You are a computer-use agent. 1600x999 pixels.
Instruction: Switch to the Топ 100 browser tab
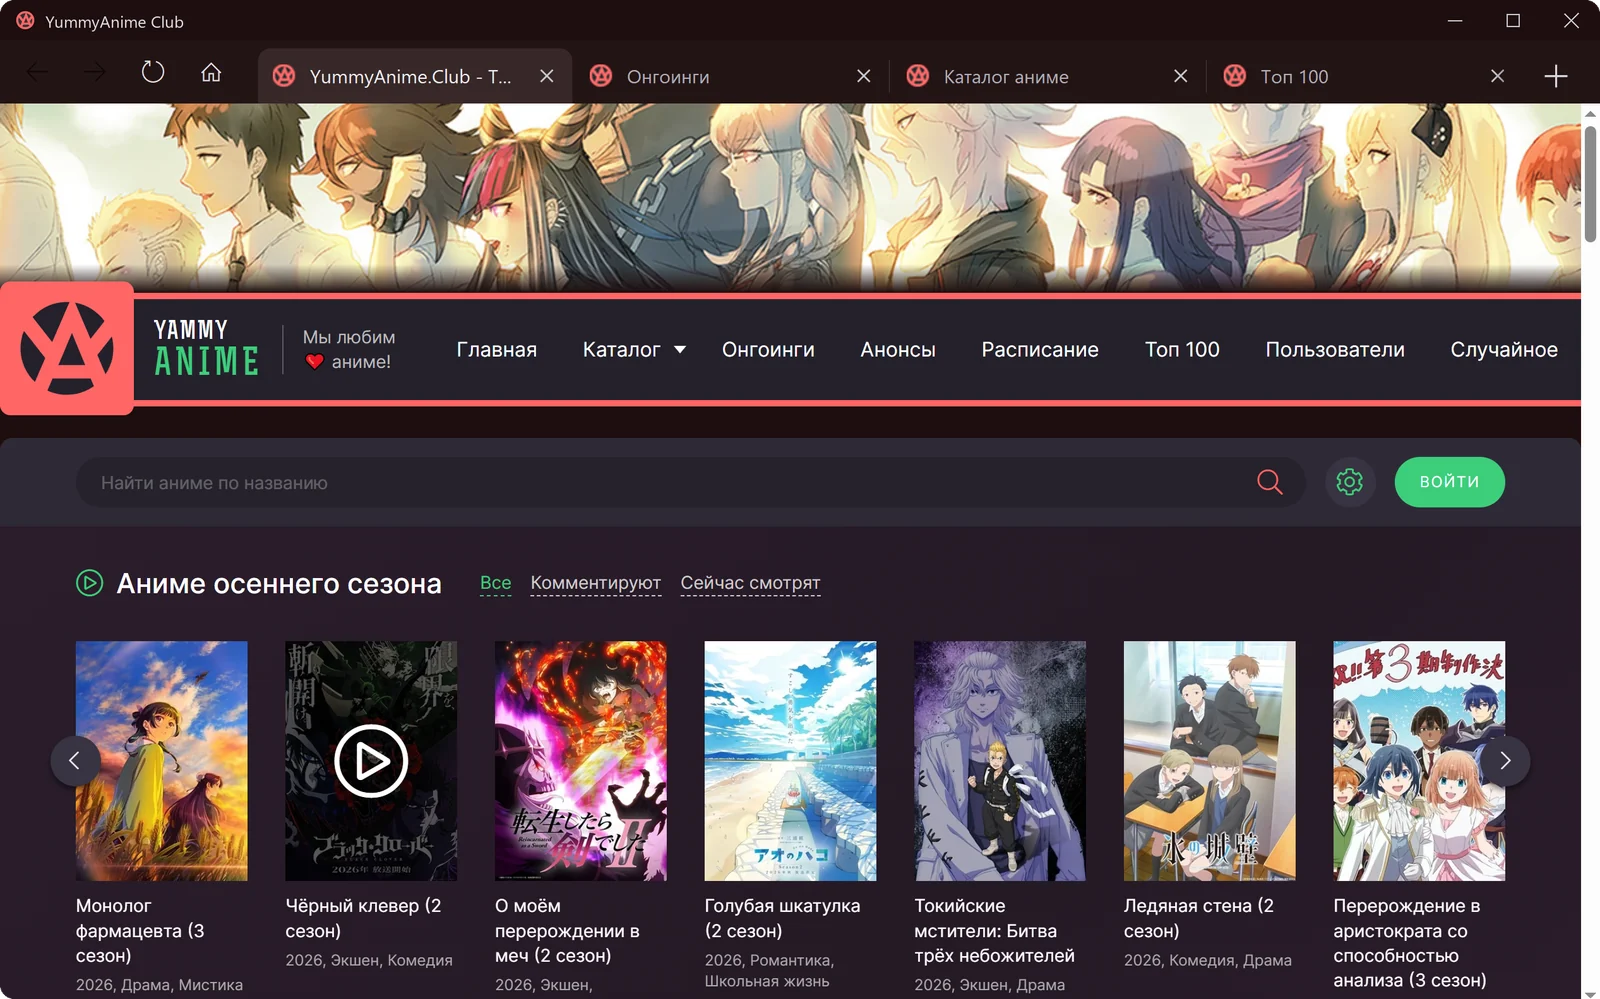click(1366, 76)
